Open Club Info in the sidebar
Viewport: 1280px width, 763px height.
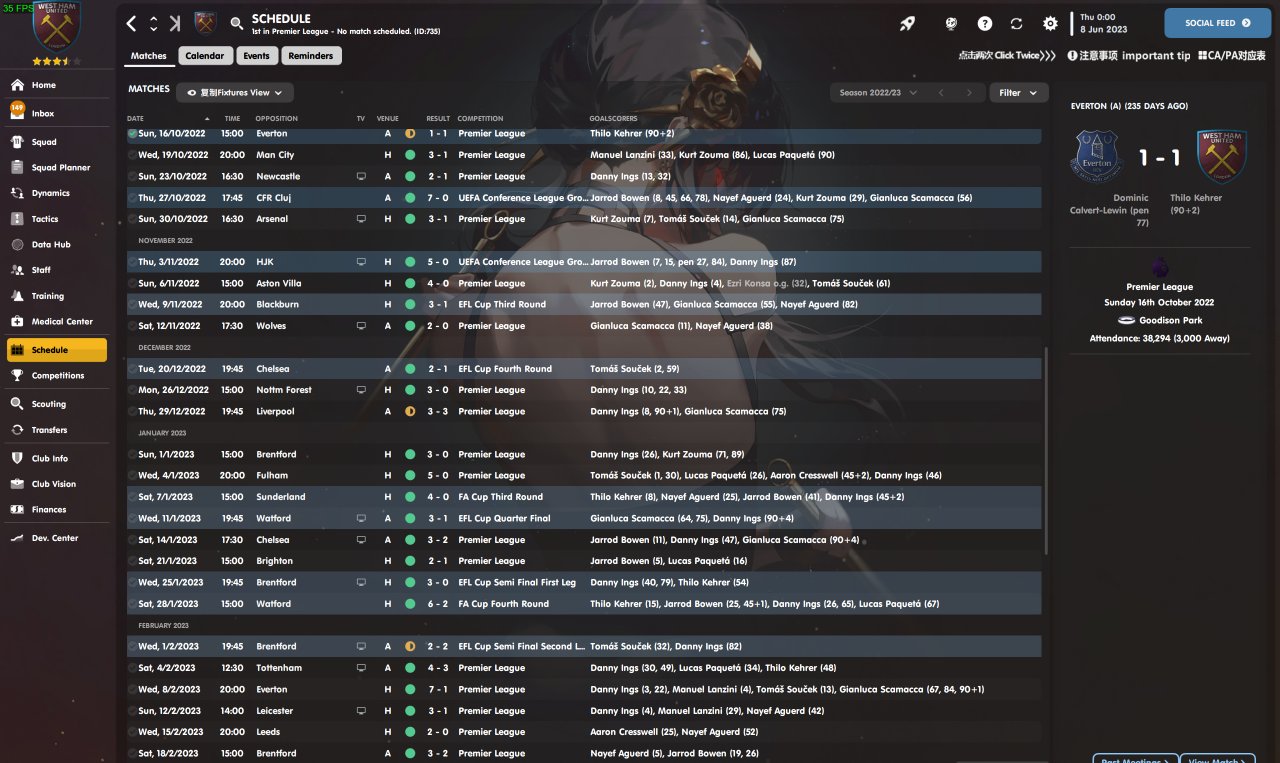click(x=59, y=458)
